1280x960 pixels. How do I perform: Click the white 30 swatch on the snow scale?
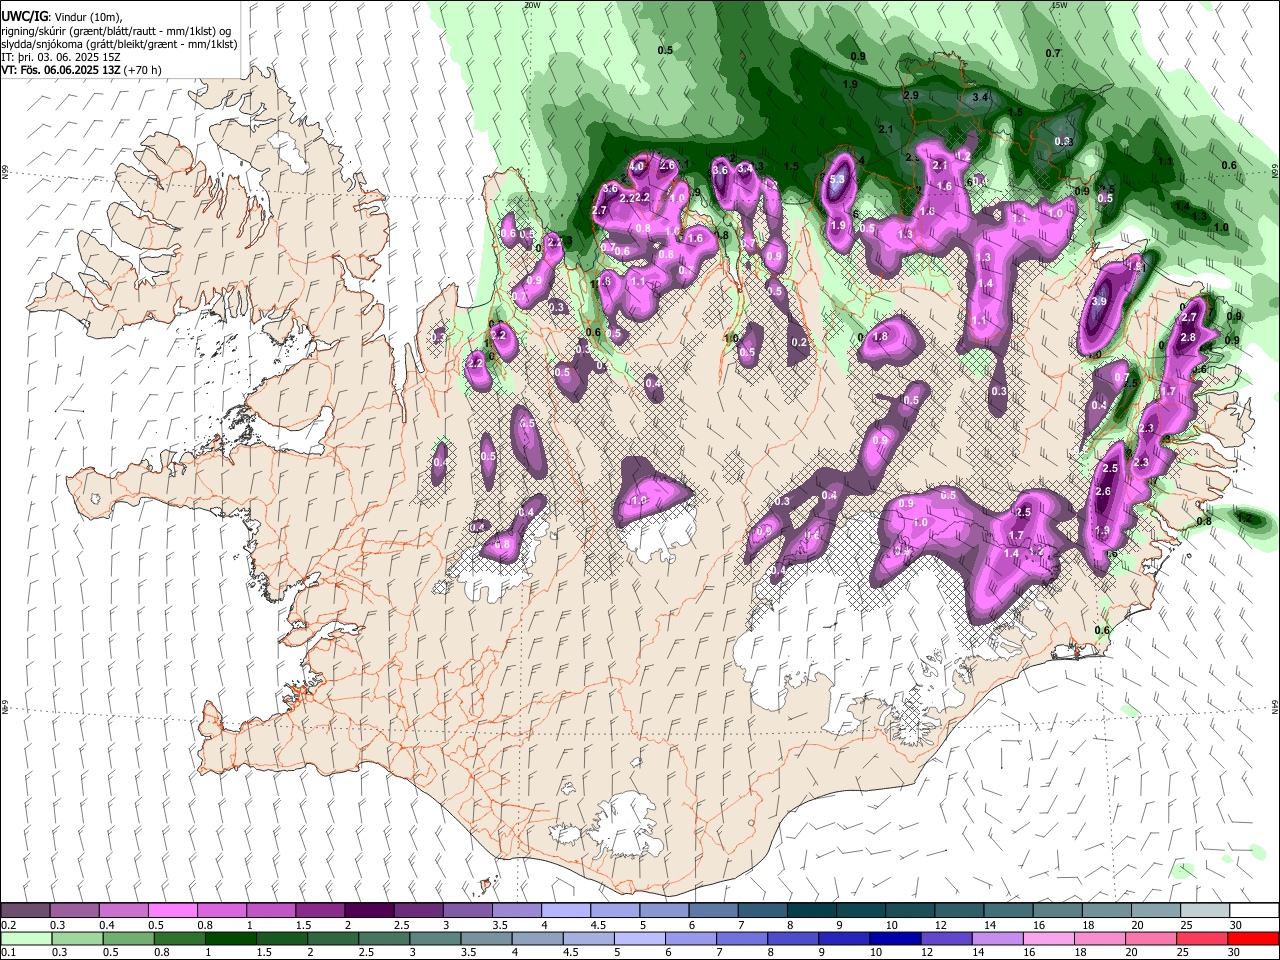point(1254,910)
